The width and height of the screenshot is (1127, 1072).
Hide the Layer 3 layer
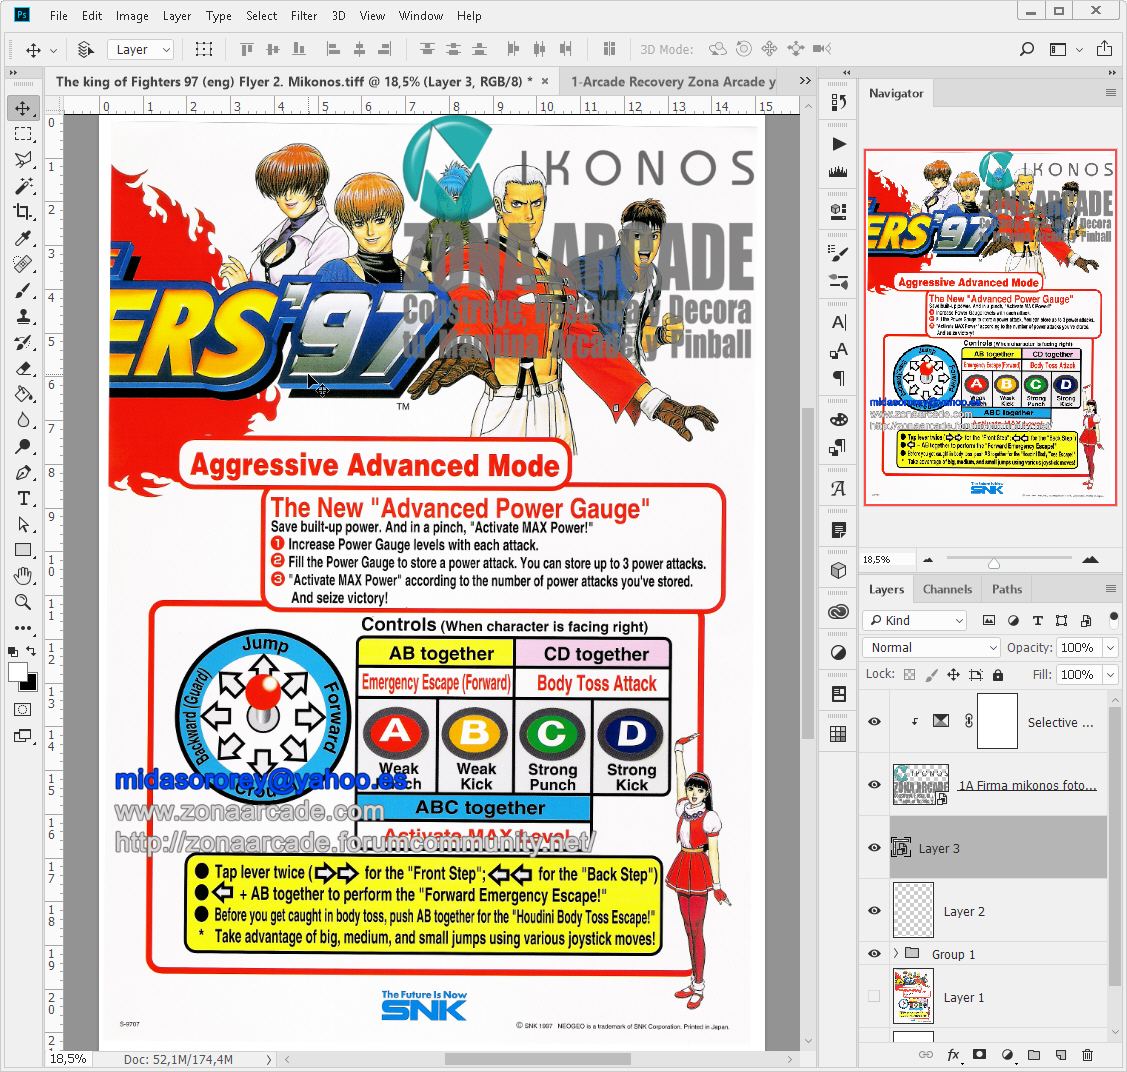coord(874,848)
